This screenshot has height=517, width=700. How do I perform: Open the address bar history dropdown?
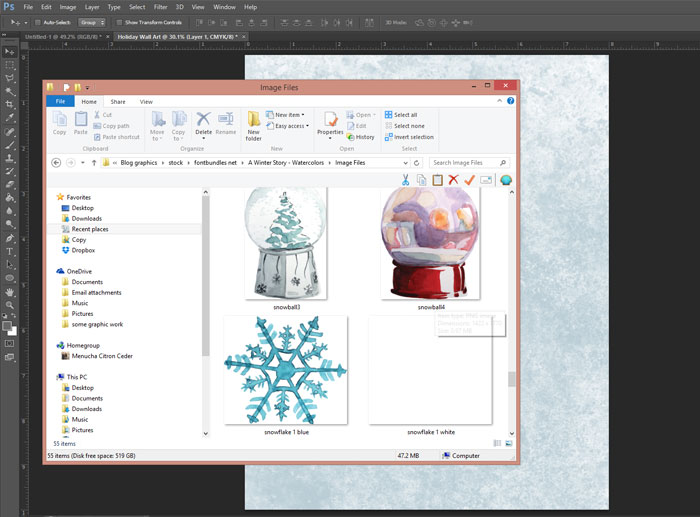[x=405, y=163]
